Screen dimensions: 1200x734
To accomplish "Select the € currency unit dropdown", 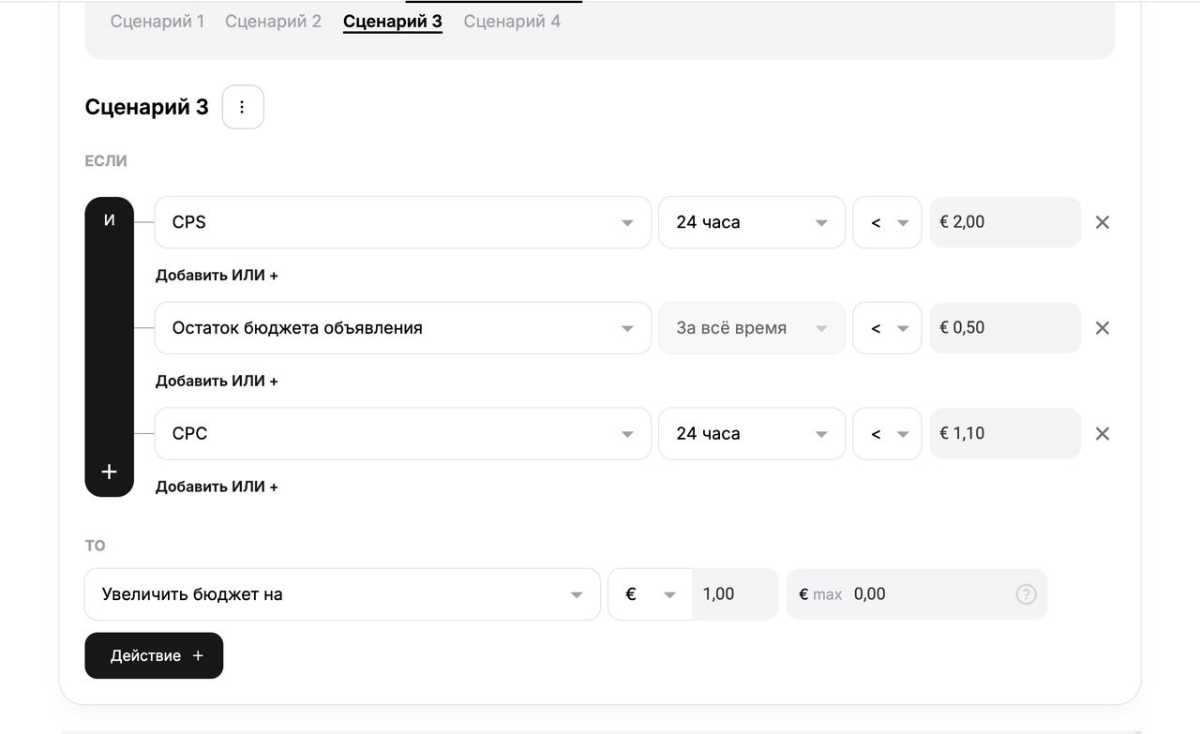I will click(x=649, y=595).
